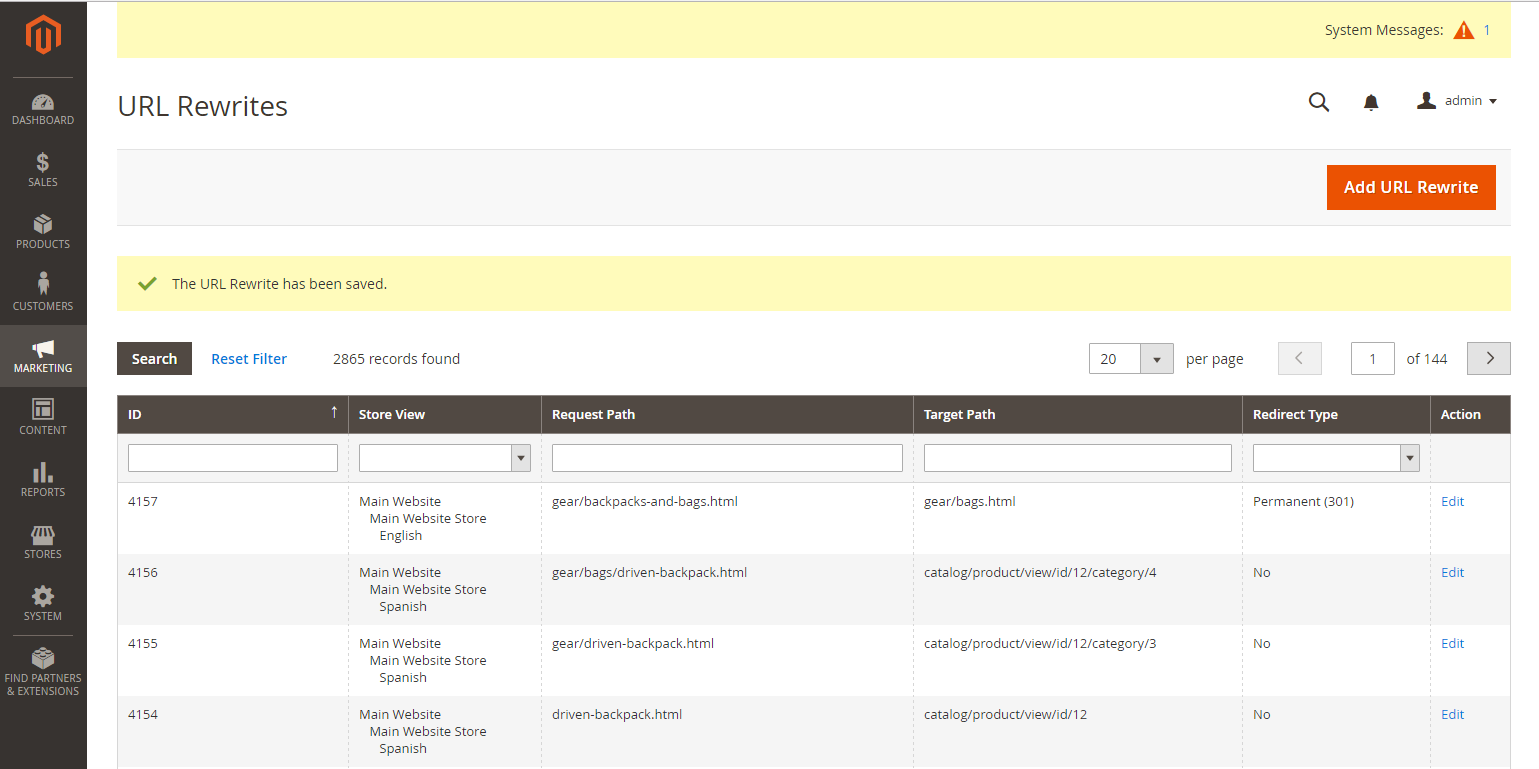Viewport: 1539px width, 769px height.
Task: Focus the ID filter field
Action: click(233, 458)
